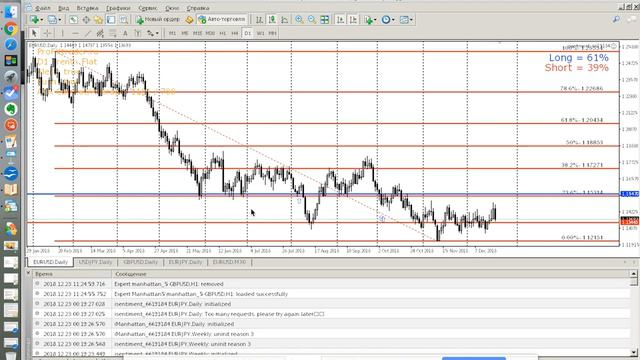Switch to the GBPUSD,Daily chart tab
Image resolution: width=640 pixels, height=360 pixels.
[140, 262]
